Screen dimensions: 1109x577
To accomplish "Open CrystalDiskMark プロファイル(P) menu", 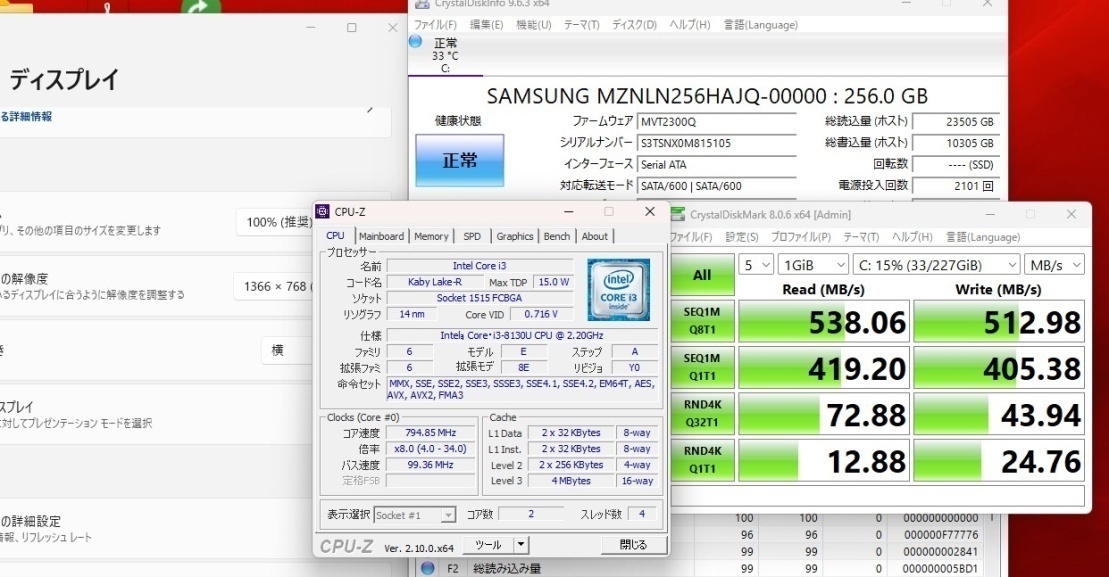I will click(x=801, y=237).
